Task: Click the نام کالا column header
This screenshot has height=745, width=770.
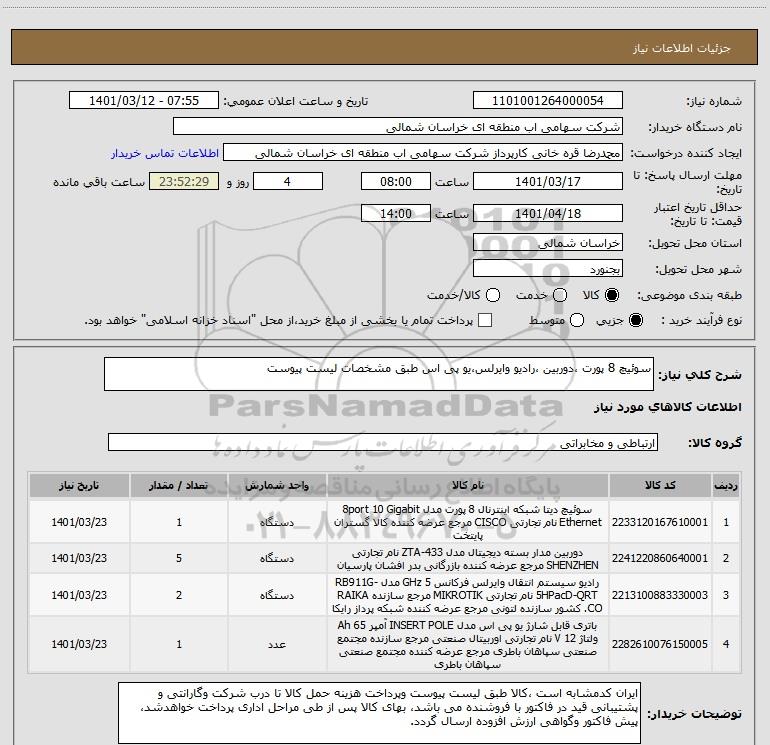Action: click(x=468, y=485)
